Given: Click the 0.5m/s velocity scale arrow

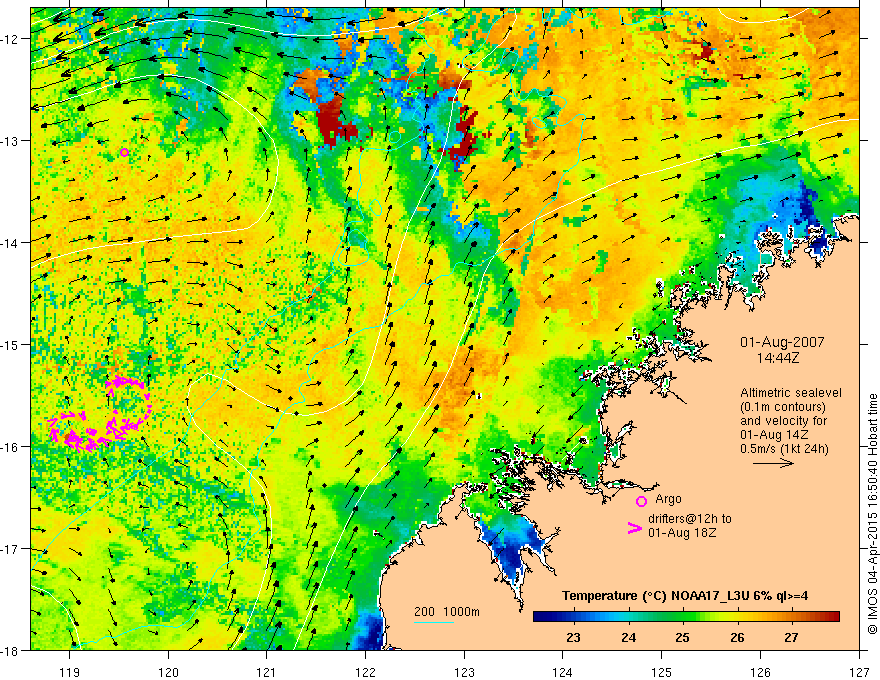Looking at the screenshot, I should [773, 463].
